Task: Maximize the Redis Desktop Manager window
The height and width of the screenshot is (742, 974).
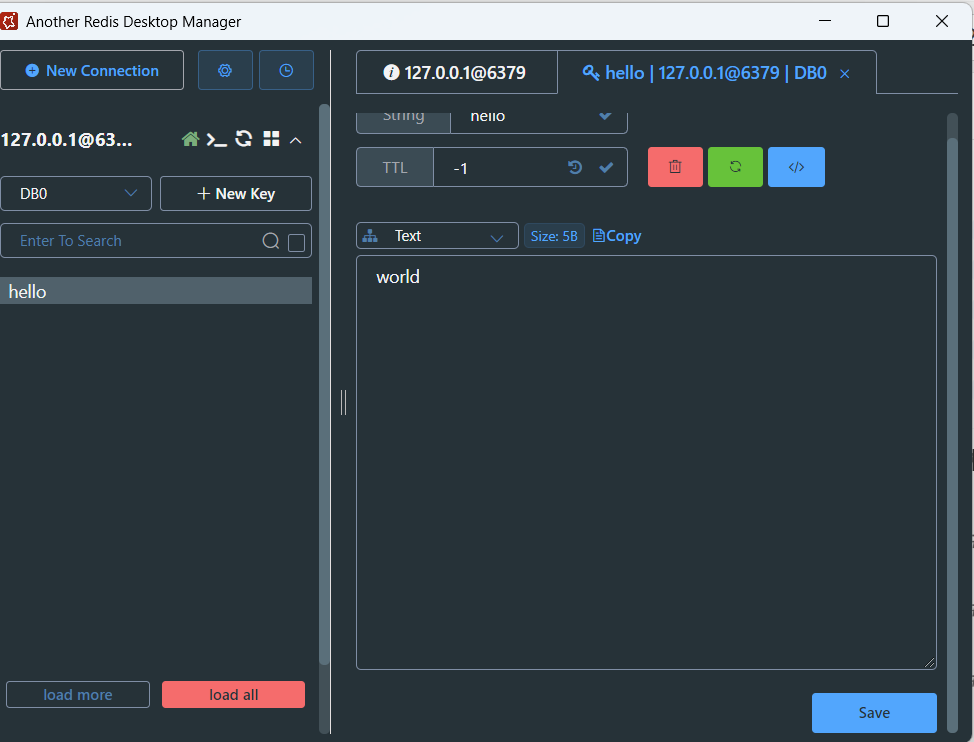Action: point(883,21)
